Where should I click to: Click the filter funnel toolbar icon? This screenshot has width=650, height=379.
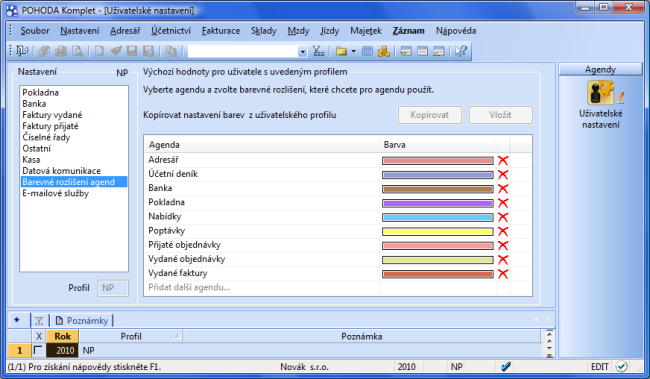click(318, 51)
